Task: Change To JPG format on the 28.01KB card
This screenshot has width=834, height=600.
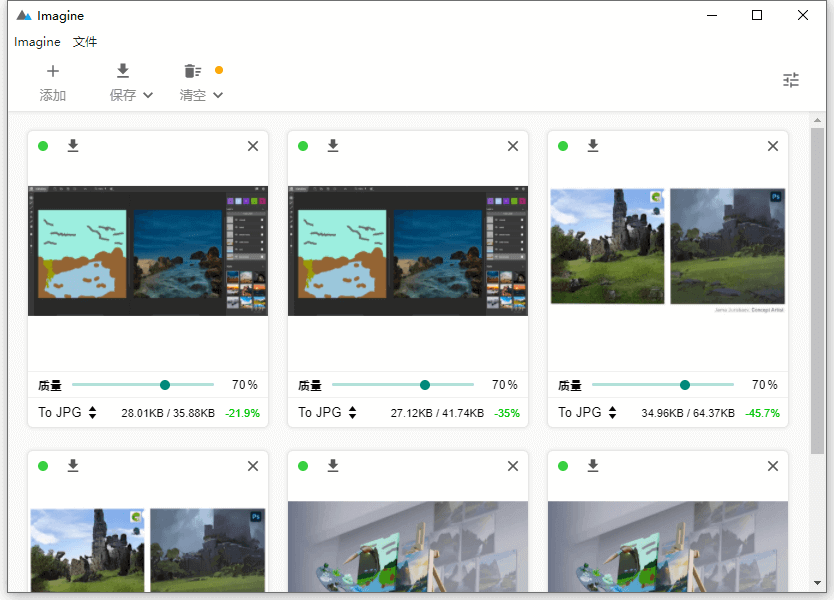Action: coord(67,413)
